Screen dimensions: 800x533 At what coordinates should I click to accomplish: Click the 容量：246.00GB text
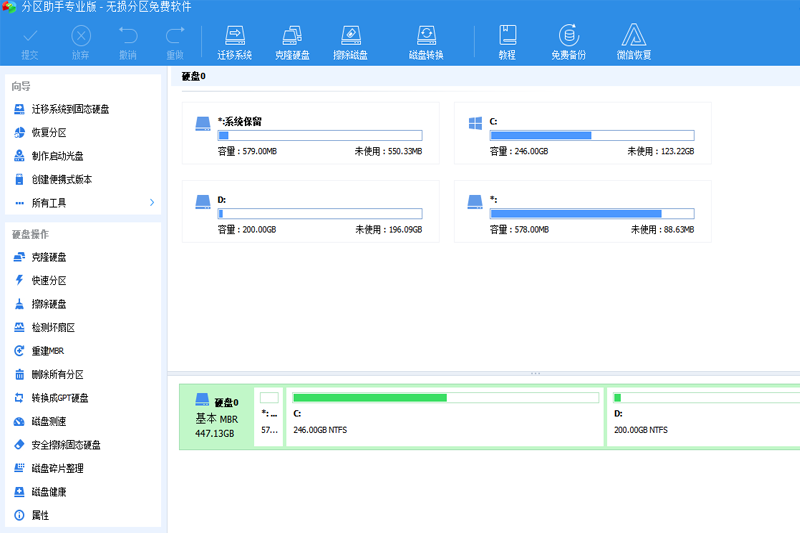point(519,151)
